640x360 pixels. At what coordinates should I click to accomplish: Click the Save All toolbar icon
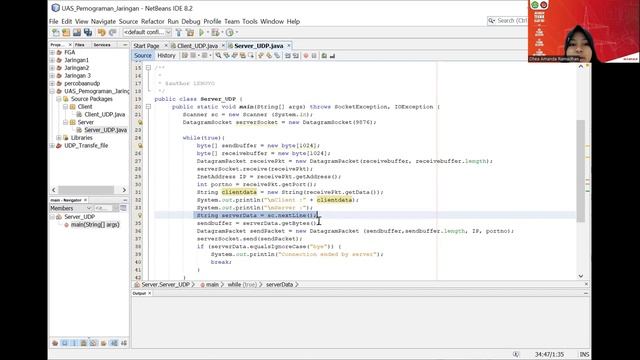tap(88, 32)
